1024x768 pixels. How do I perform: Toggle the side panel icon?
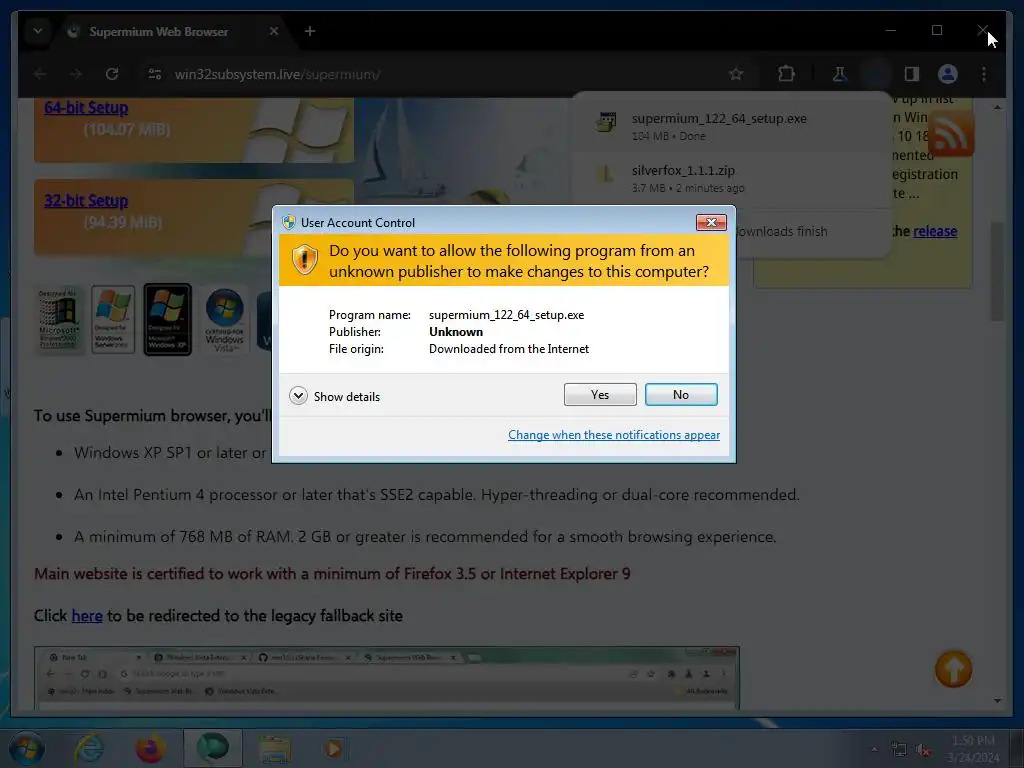pos(912,74)
